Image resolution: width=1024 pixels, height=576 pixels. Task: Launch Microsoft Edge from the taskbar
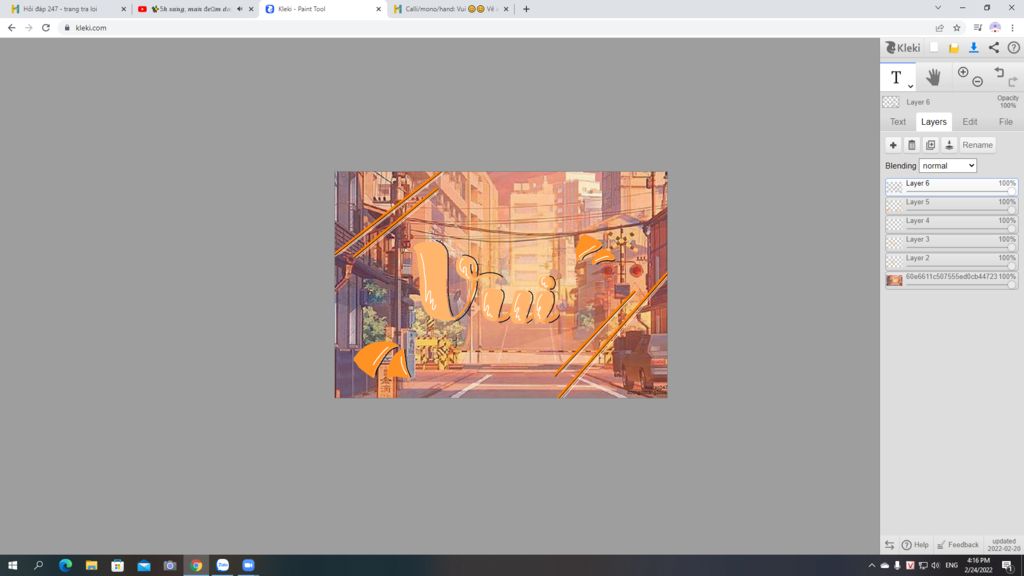(65, 566)
